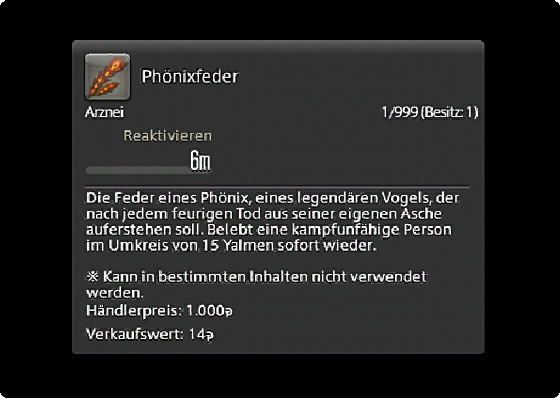Click the text '15 Yalmen sofort wieder'
Viewport: 560px width, 400px height.
coord(289,246)
